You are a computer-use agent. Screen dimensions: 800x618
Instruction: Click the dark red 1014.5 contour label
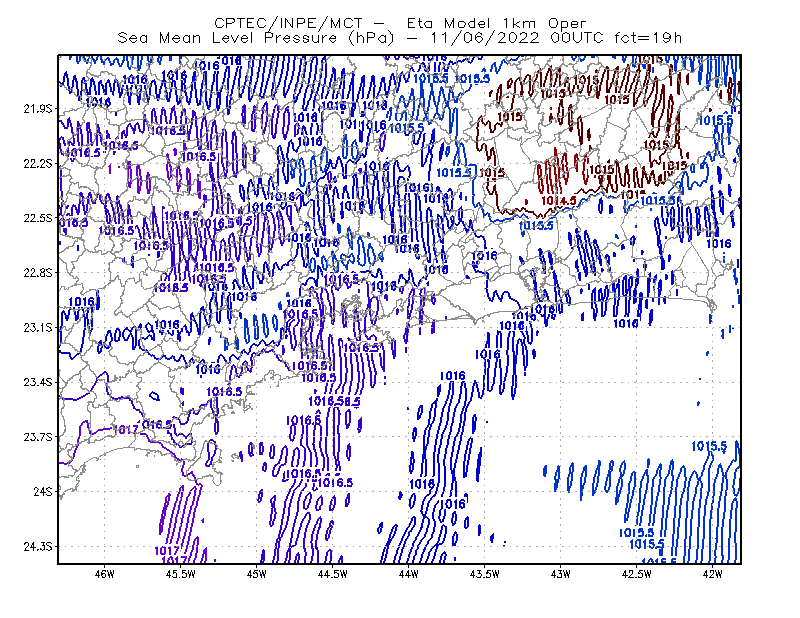pos(559,201)
